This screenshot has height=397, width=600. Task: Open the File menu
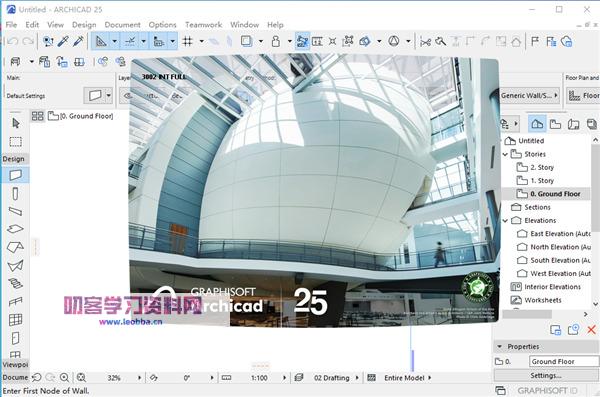[x=11, y=25]
